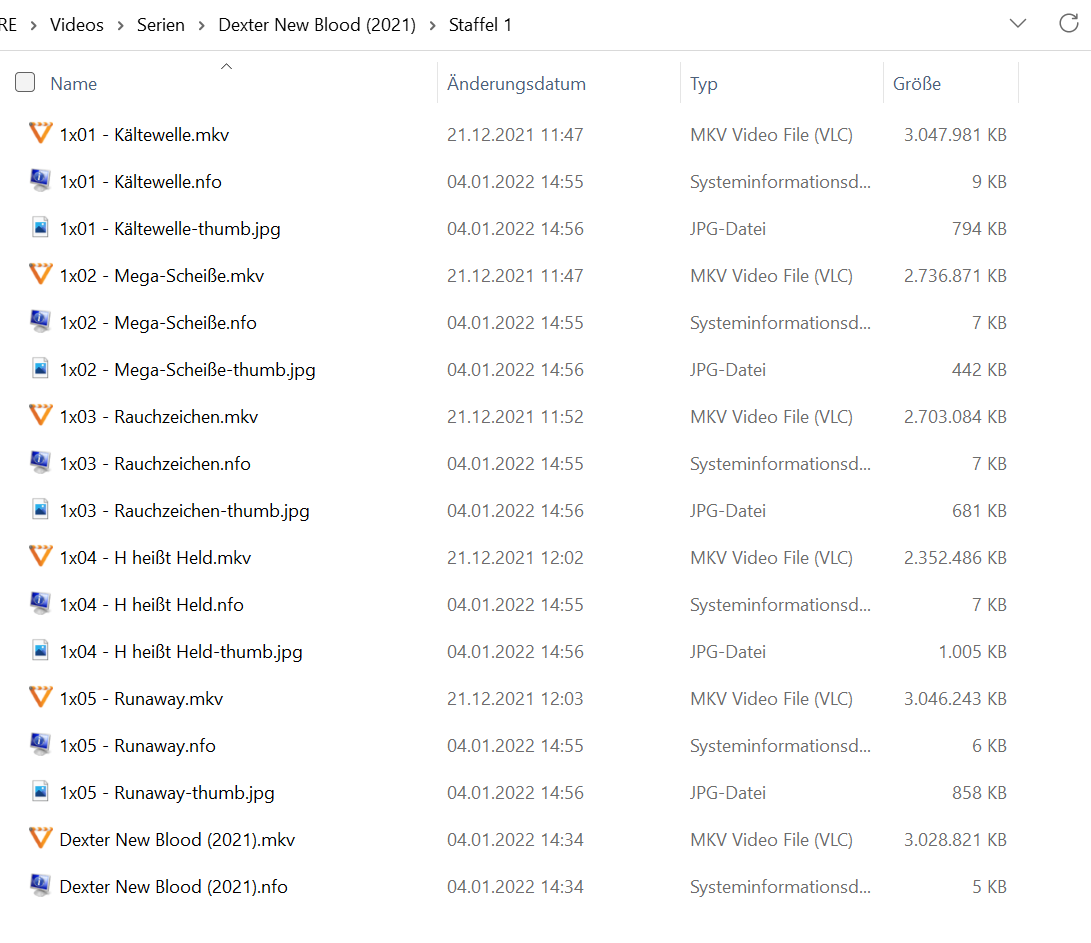Open the address bar history dropdown
The height and width of the screenshot is (943, 1091).
(1018, 24)
